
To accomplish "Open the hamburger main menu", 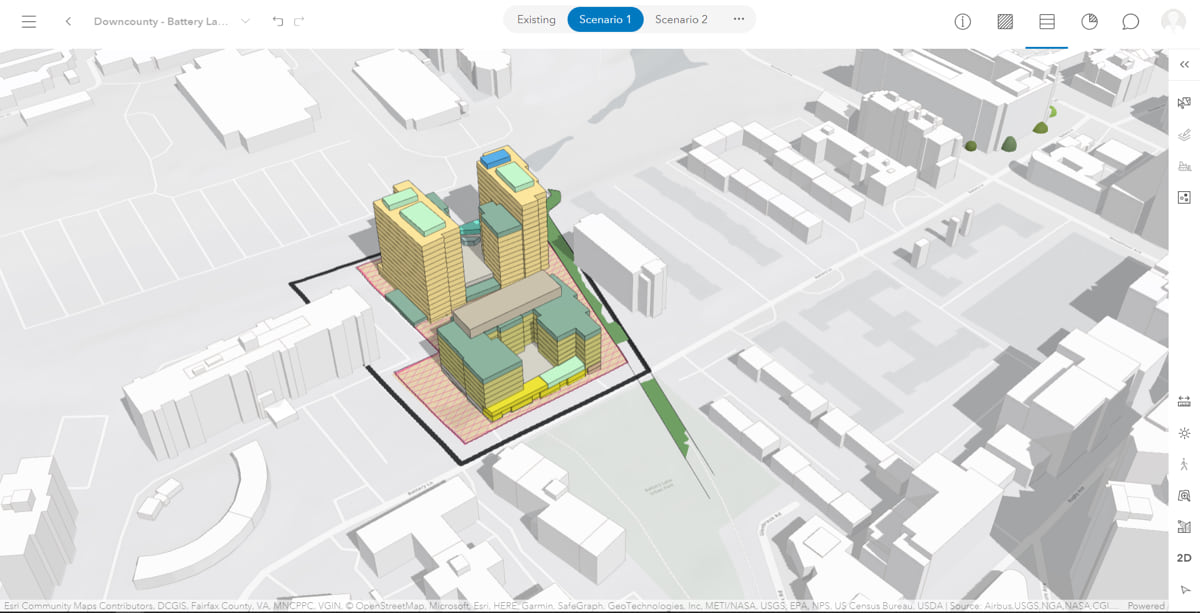I will point(29,21).
